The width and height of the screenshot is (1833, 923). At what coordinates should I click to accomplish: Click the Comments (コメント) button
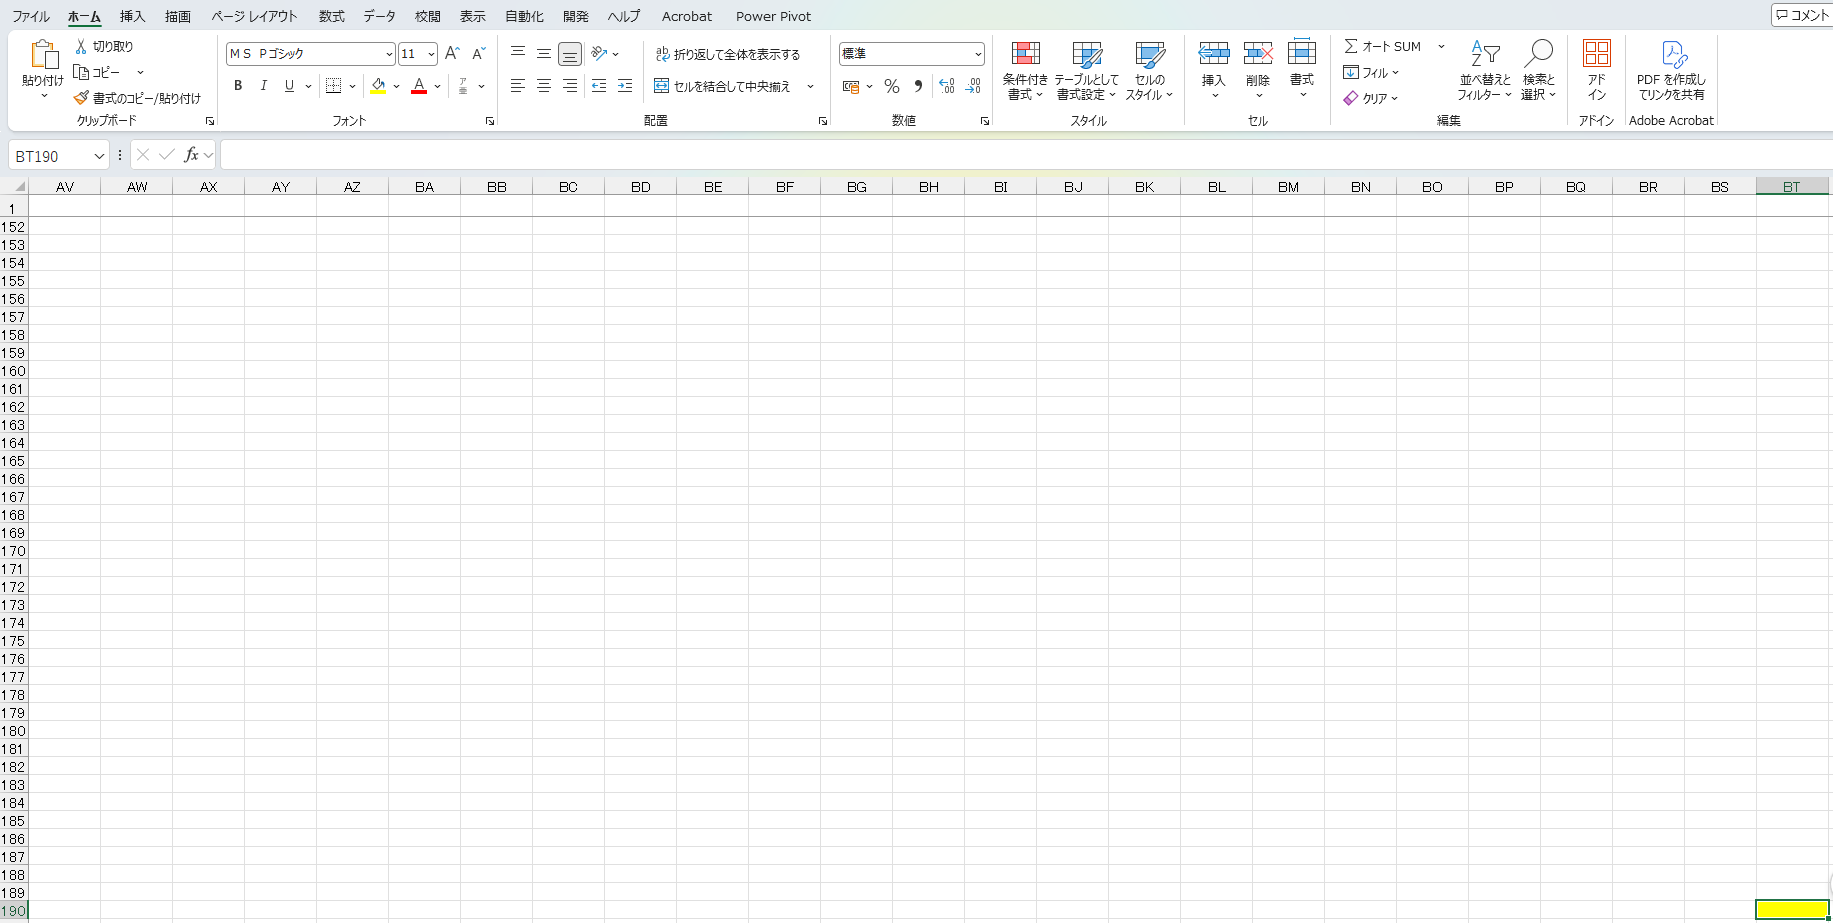1802,15
